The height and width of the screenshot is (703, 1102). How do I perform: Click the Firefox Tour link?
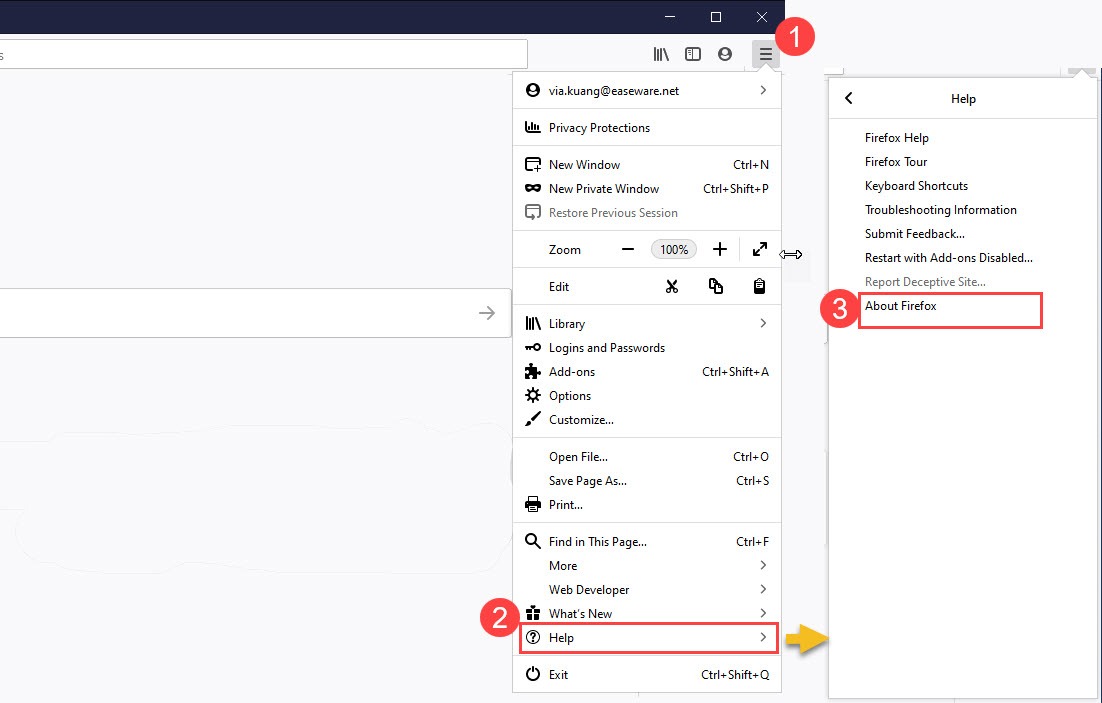tap(896, 161)
